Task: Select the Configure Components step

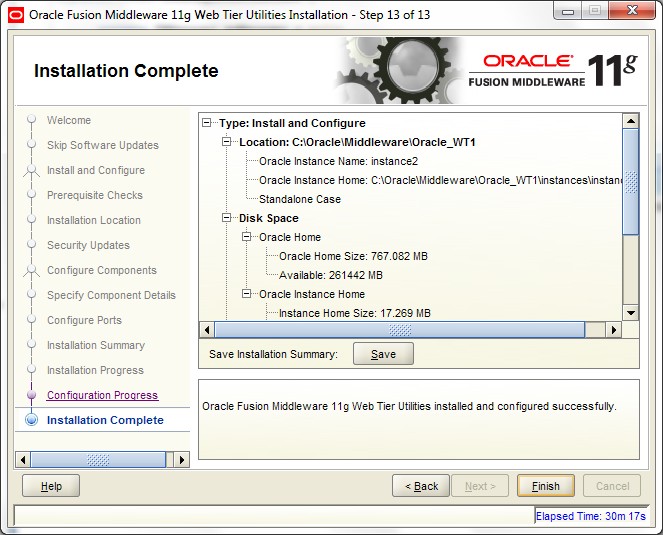Action: point(102,270)
